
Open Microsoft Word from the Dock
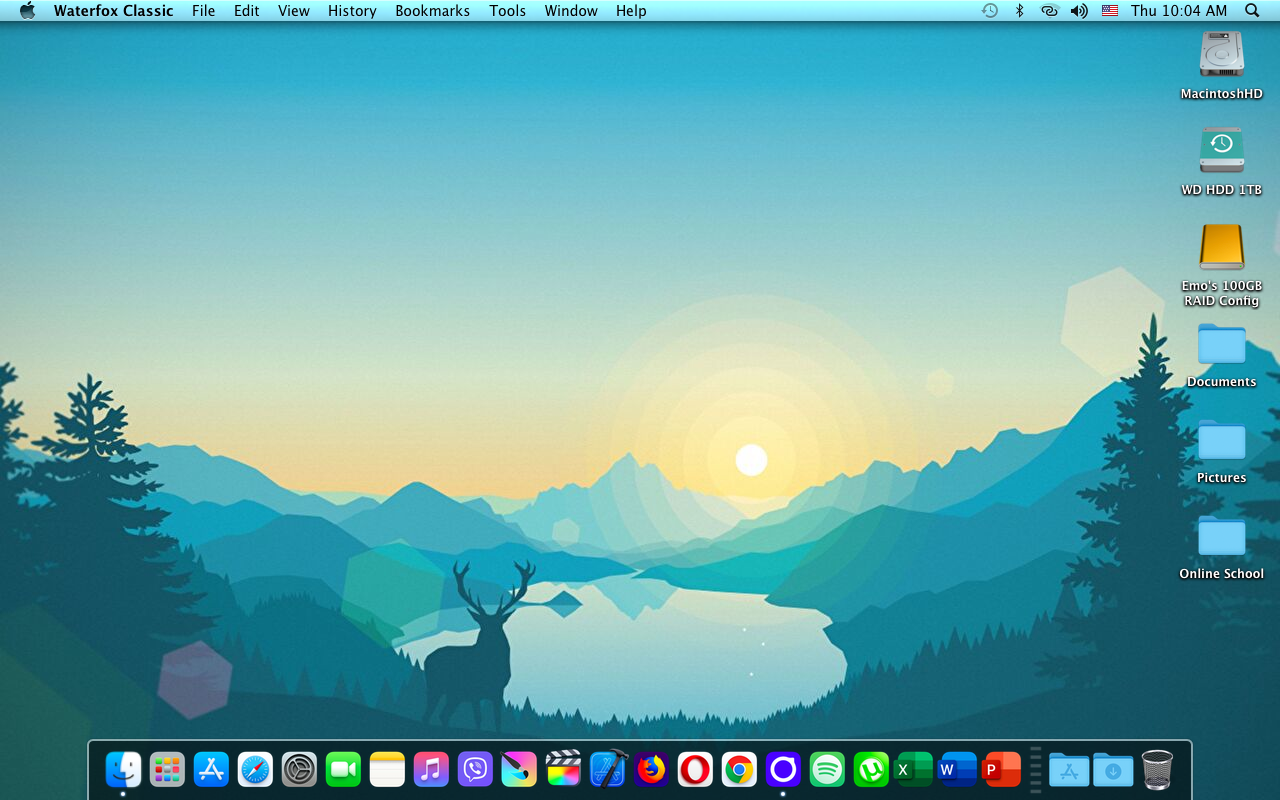(x=959, y=769)
